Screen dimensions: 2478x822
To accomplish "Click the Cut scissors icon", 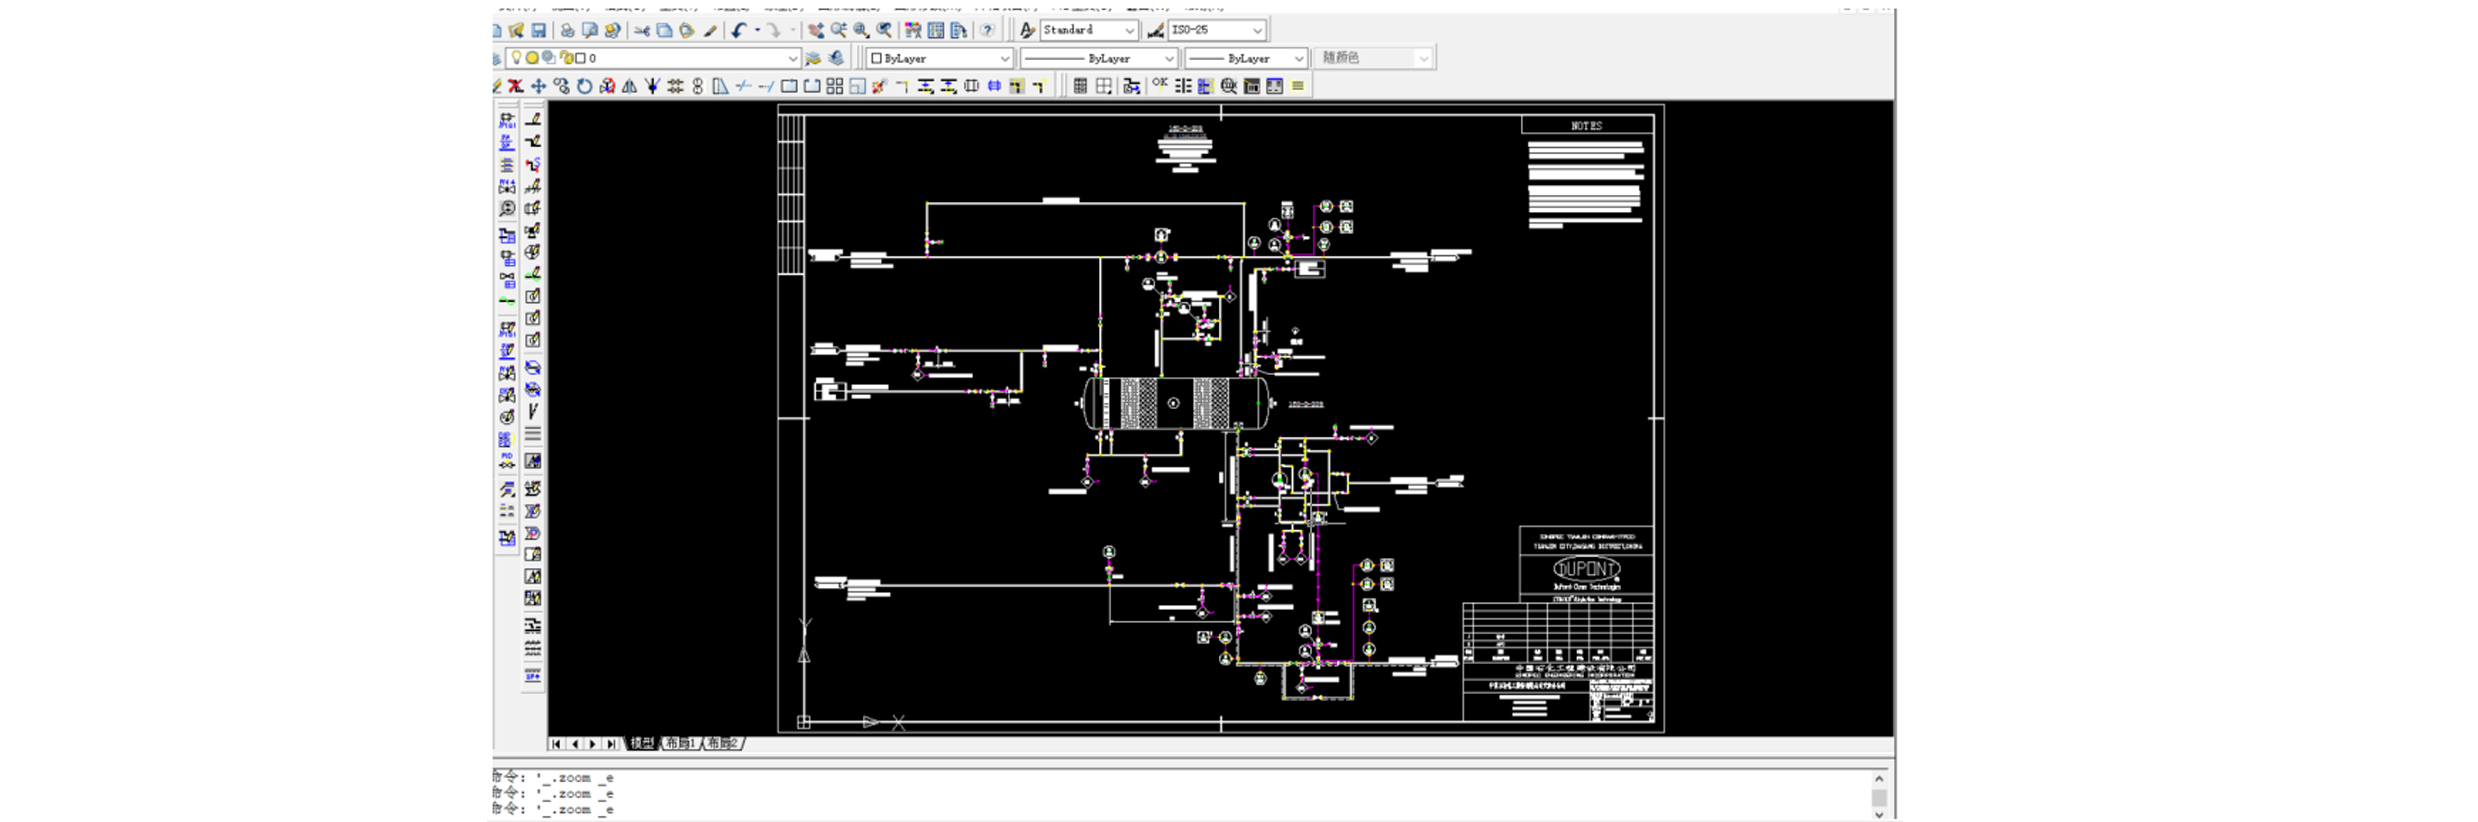I will point(641,31).
